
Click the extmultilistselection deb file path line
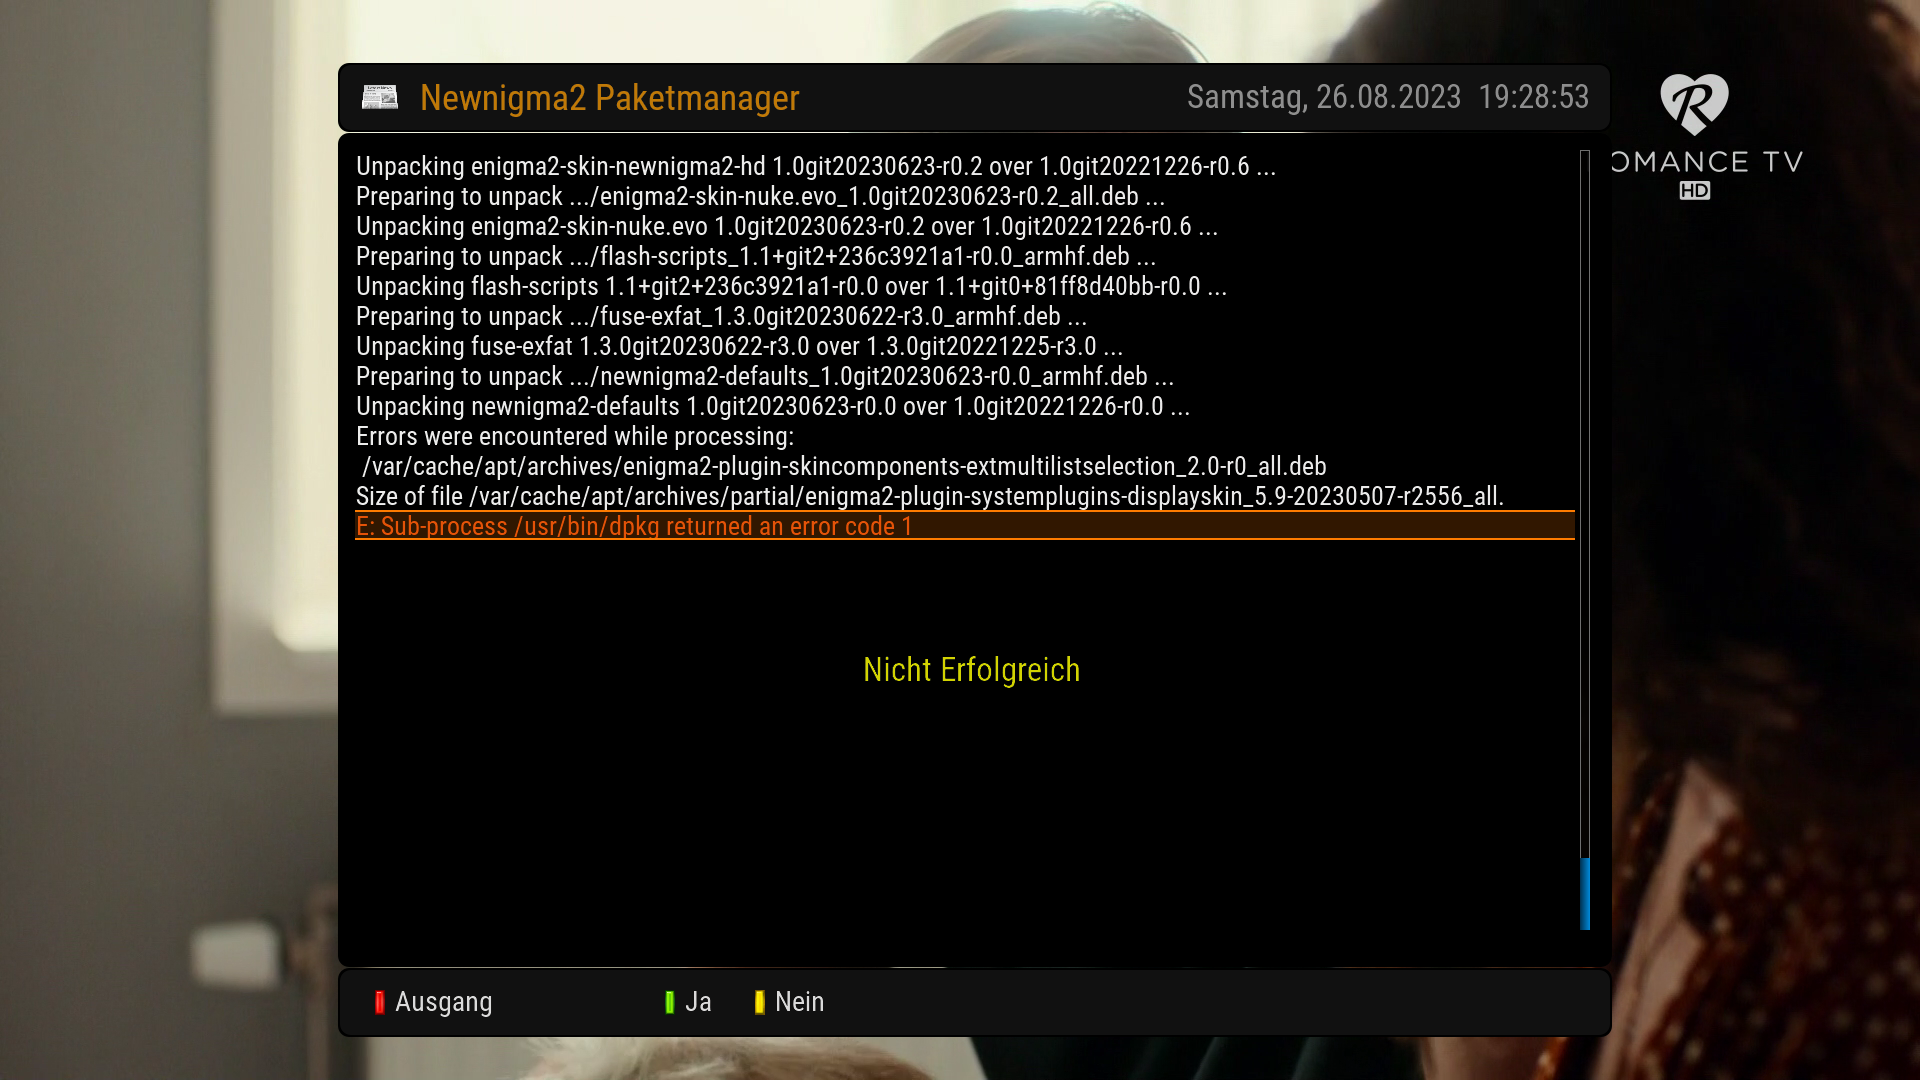click(x=844, y=467)
